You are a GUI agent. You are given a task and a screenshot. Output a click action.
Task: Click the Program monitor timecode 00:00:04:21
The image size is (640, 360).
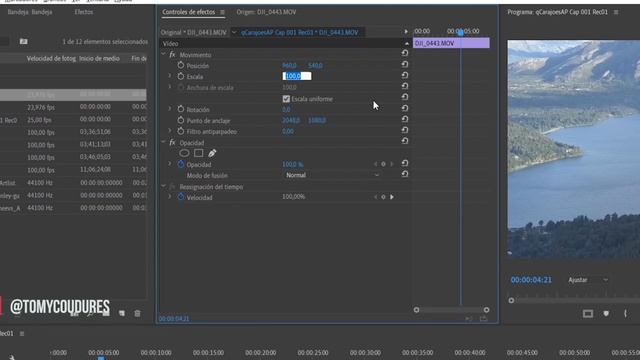[x=531, y=280]
